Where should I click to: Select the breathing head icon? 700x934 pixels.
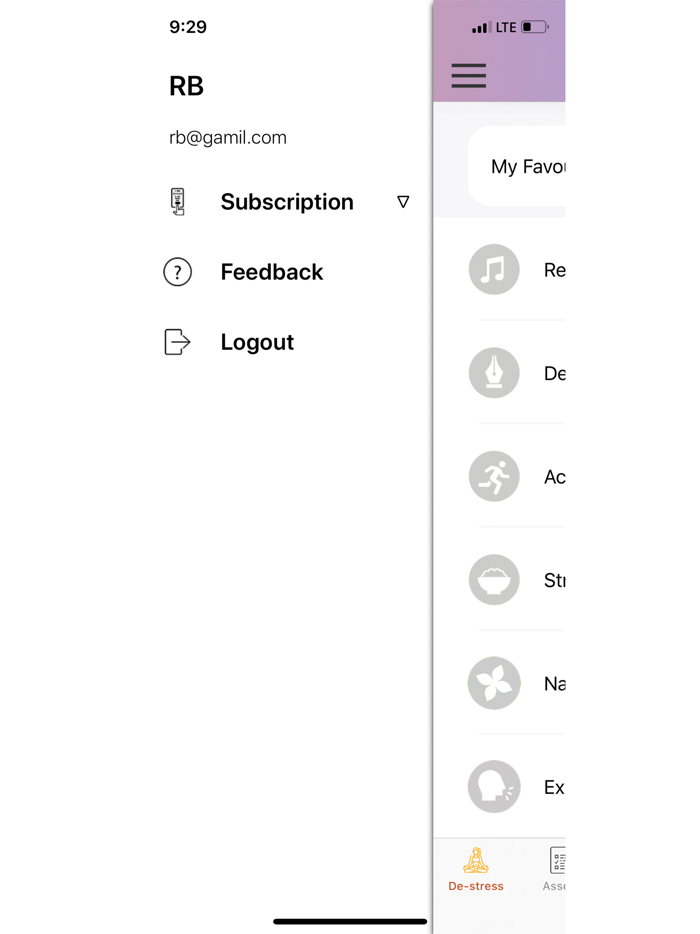pos(494,787)
